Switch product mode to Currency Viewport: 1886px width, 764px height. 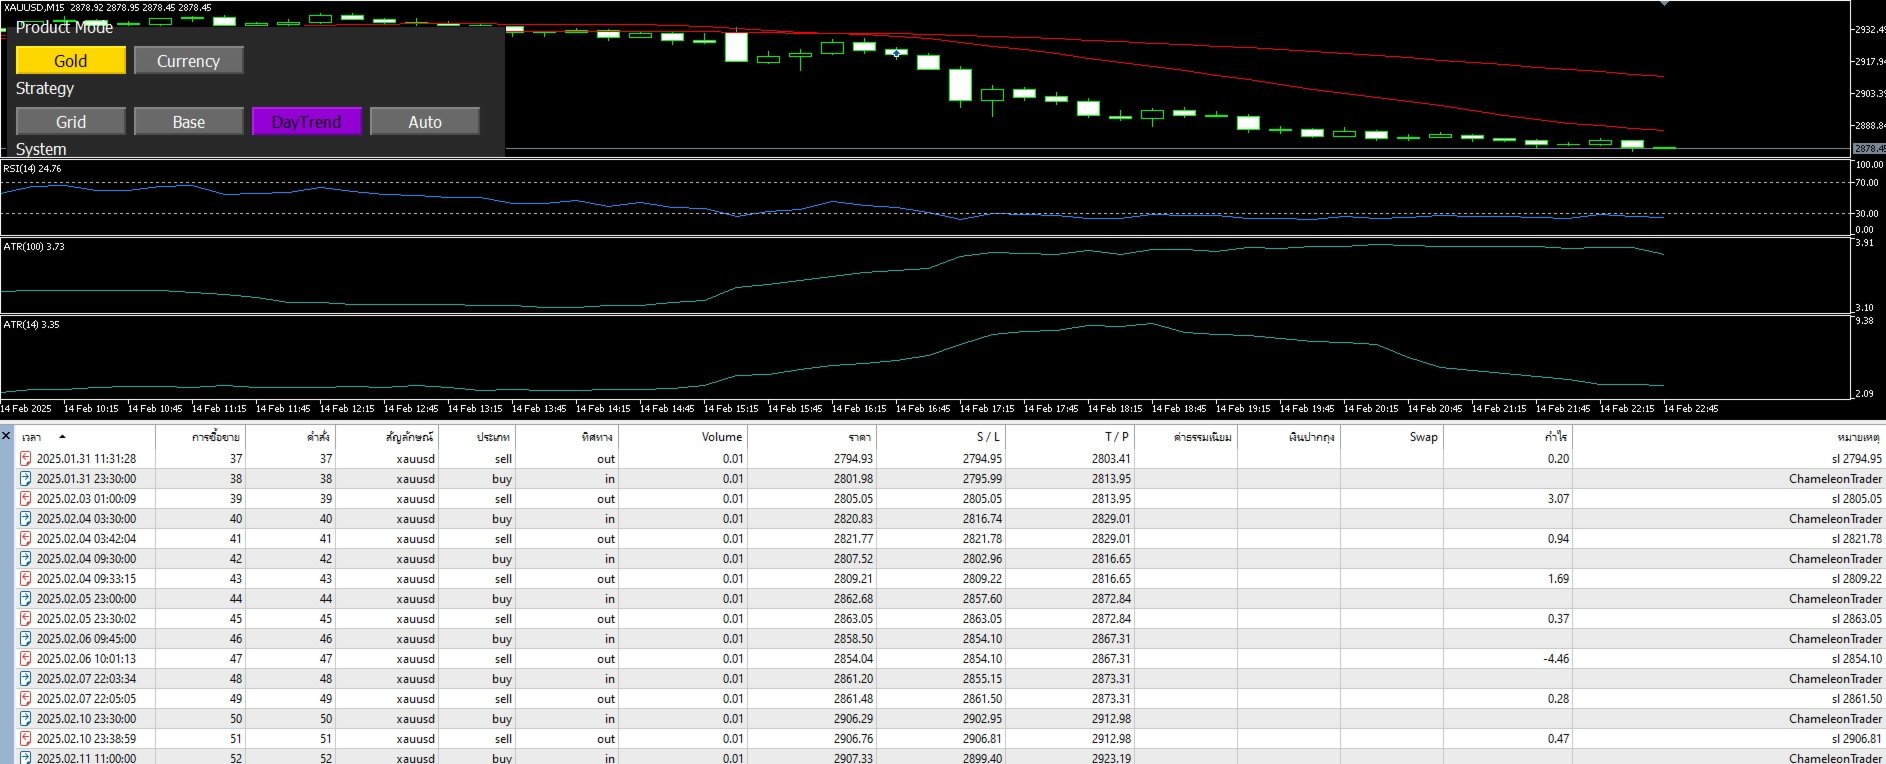(x=189, y=61)
